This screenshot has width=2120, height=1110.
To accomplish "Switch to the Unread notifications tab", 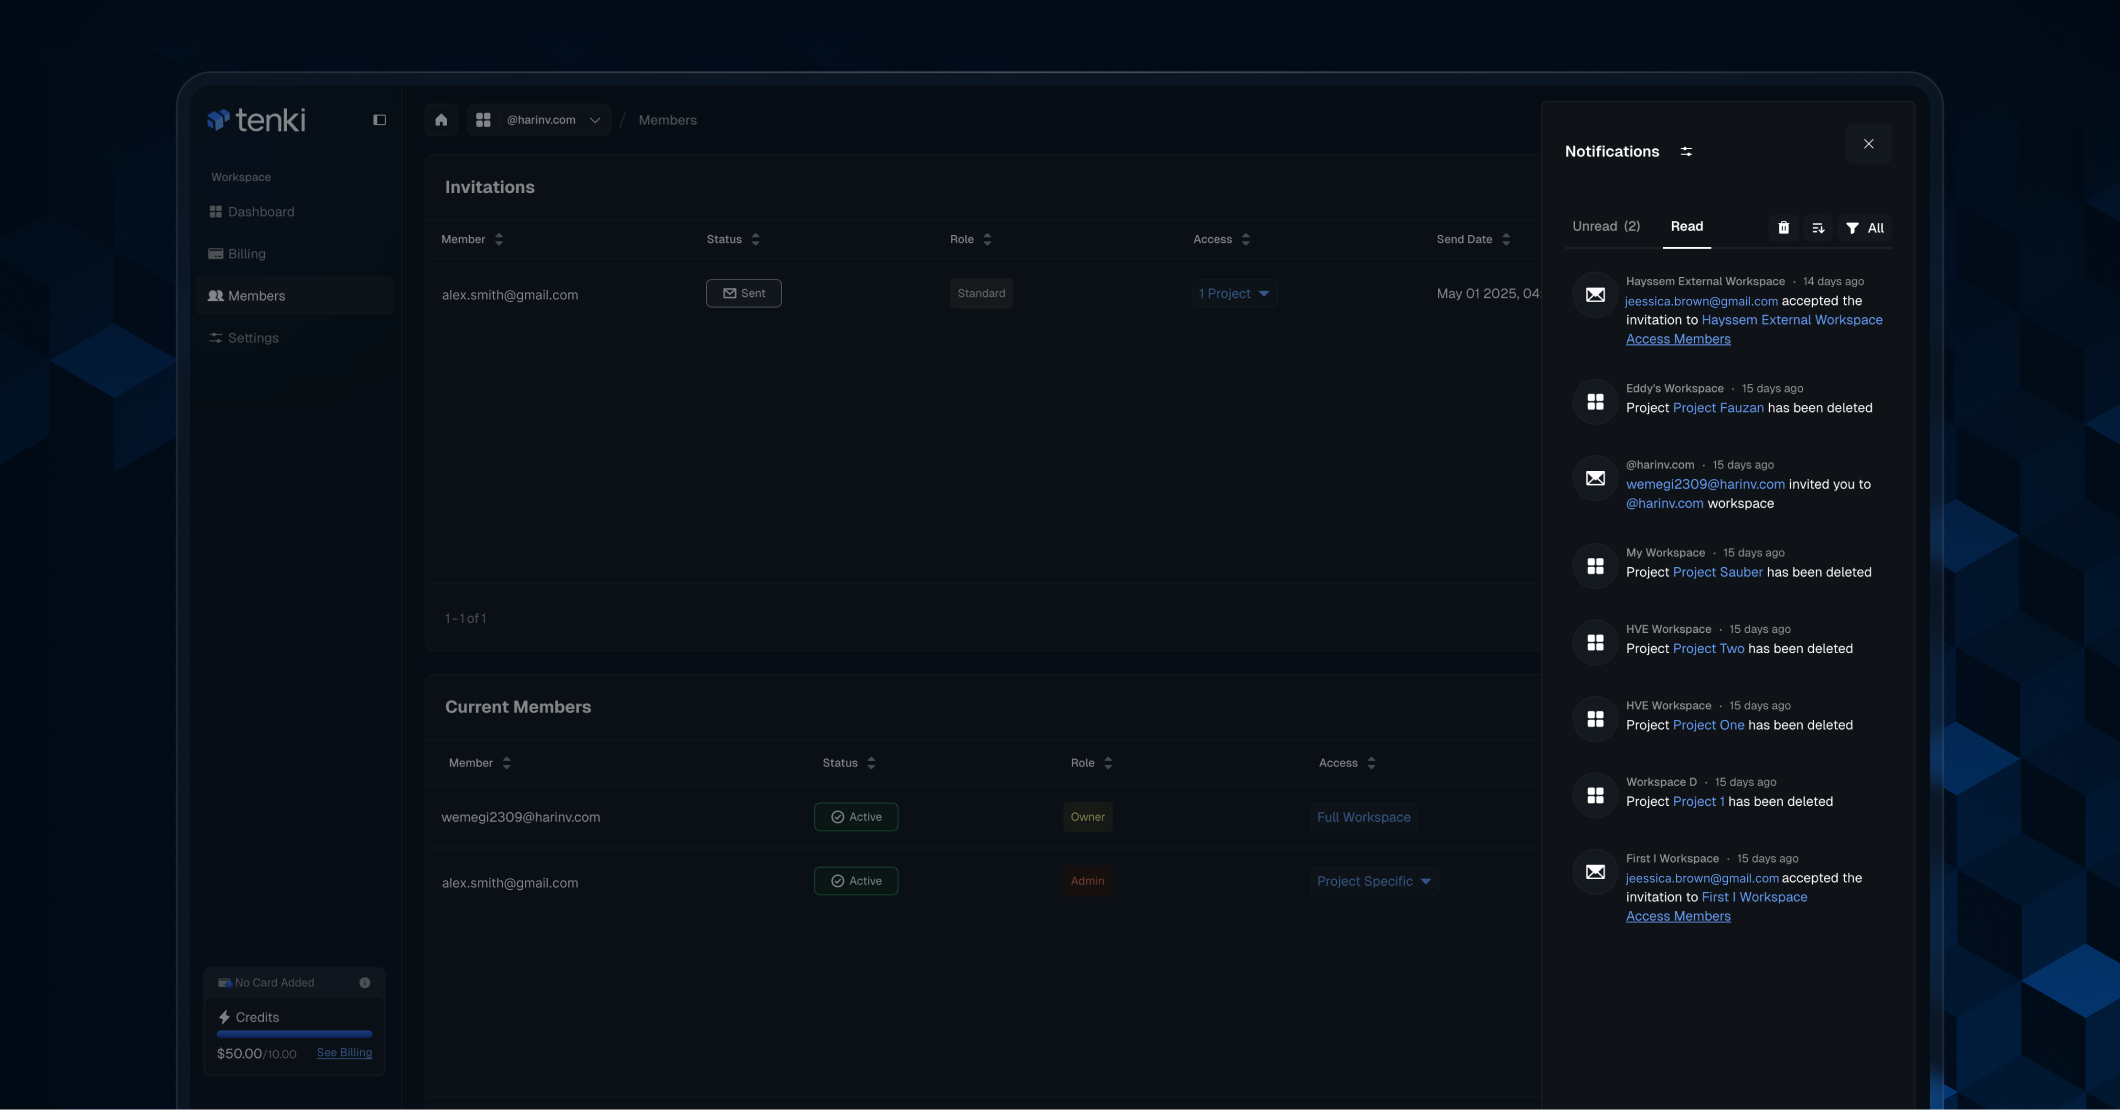I will [1605, 227].
